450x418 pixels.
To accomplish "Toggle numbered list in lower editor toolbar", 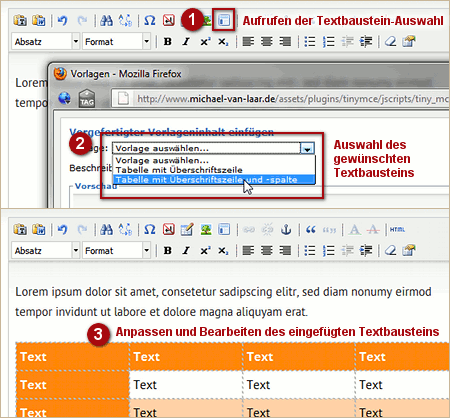I will click(x=328, y=250).
